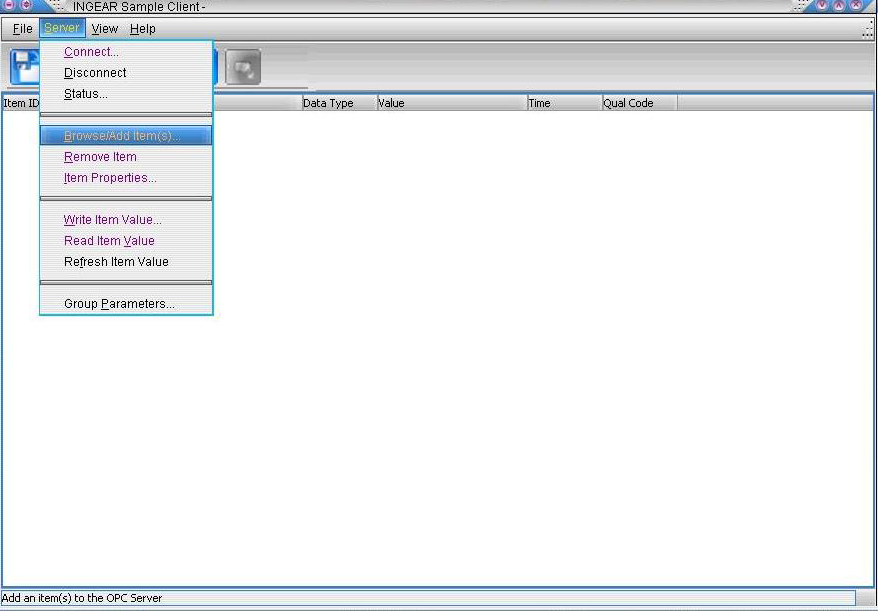Choose Connect... from the Server menu
Screen dimensions: 879x612
point(126,52)
